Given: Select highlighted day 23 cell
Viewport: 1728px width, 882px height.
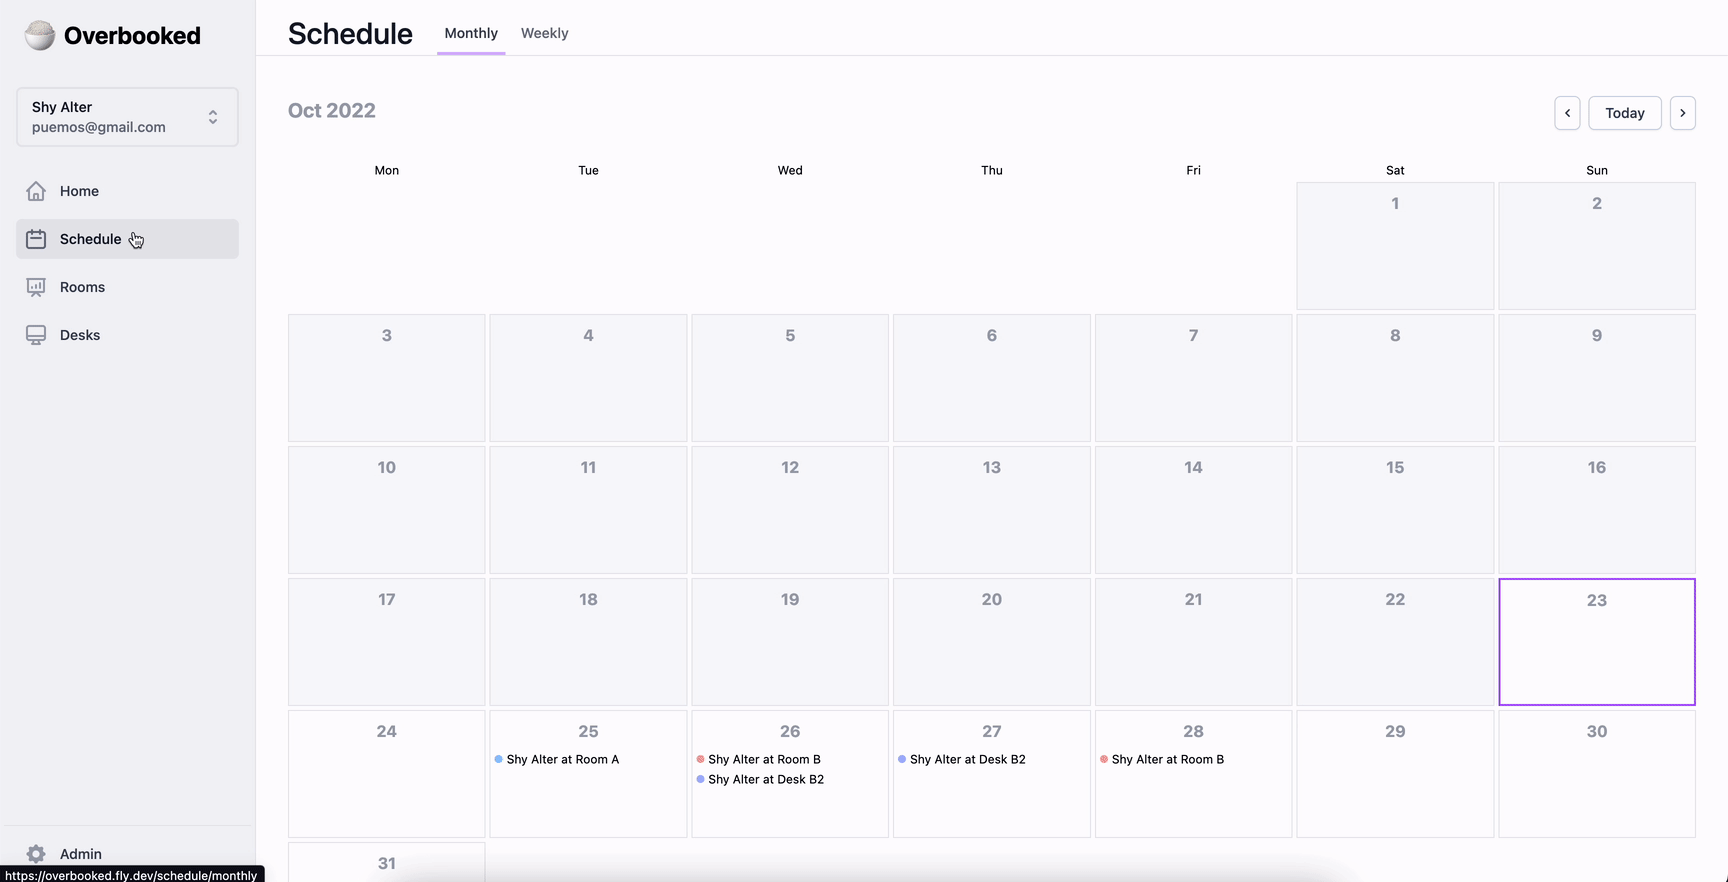Looking at the screenshot, I should [1597, 642].
